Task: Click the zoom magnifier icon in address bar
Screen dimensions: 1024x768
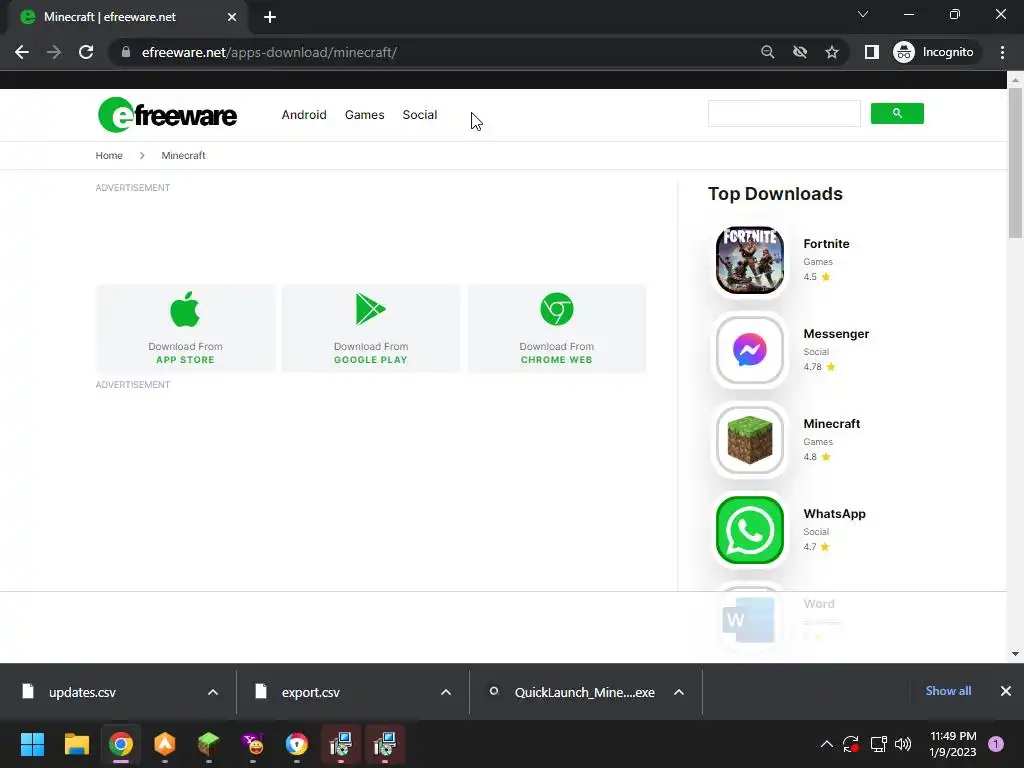Action: click(767, 52)
